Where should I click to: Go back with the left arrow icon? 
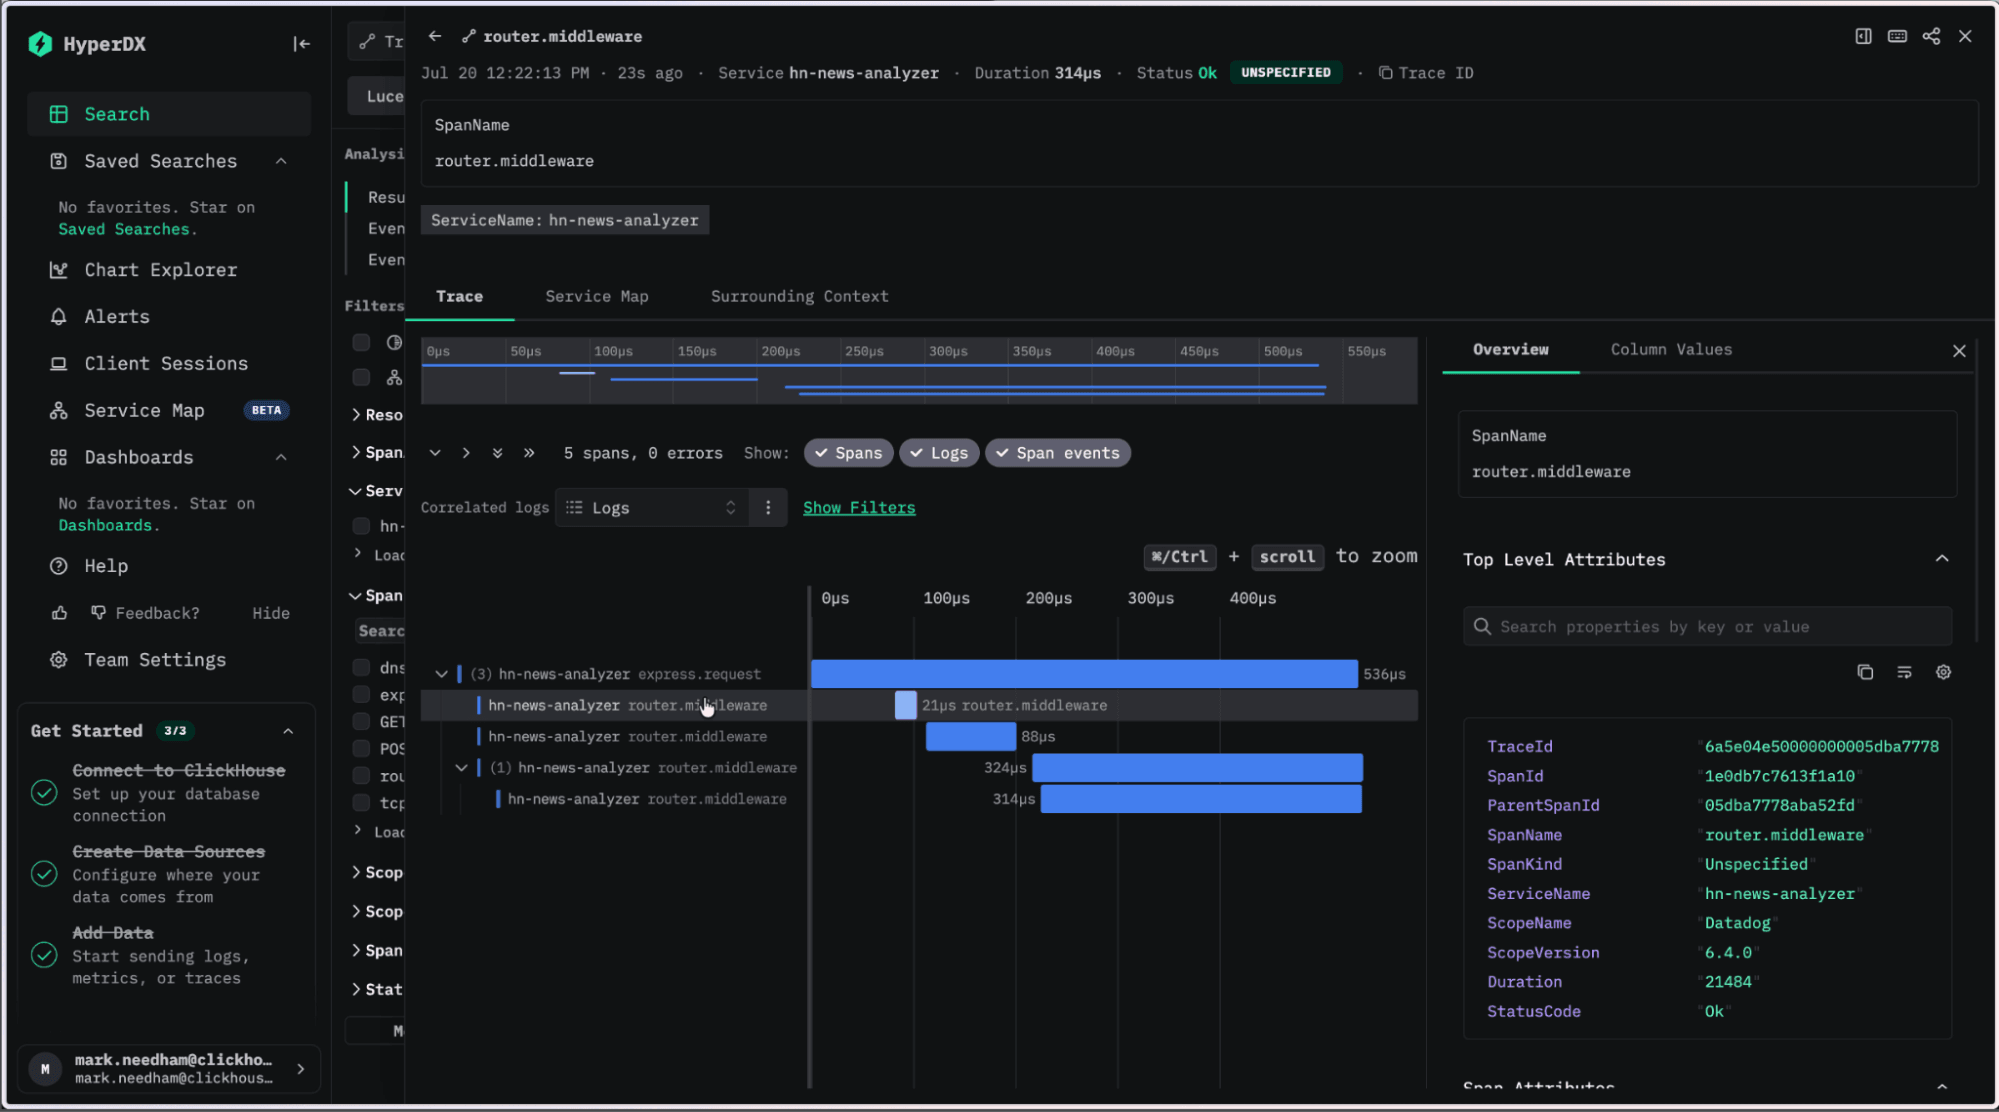[x=435, y=36]
